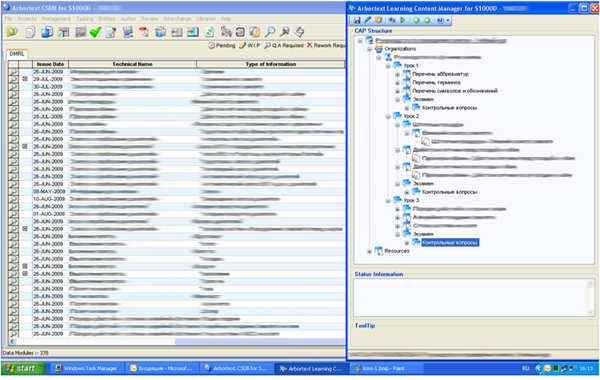Open the Interchange menu
Viewport: 600px width, 380px height.
point(178,19)
